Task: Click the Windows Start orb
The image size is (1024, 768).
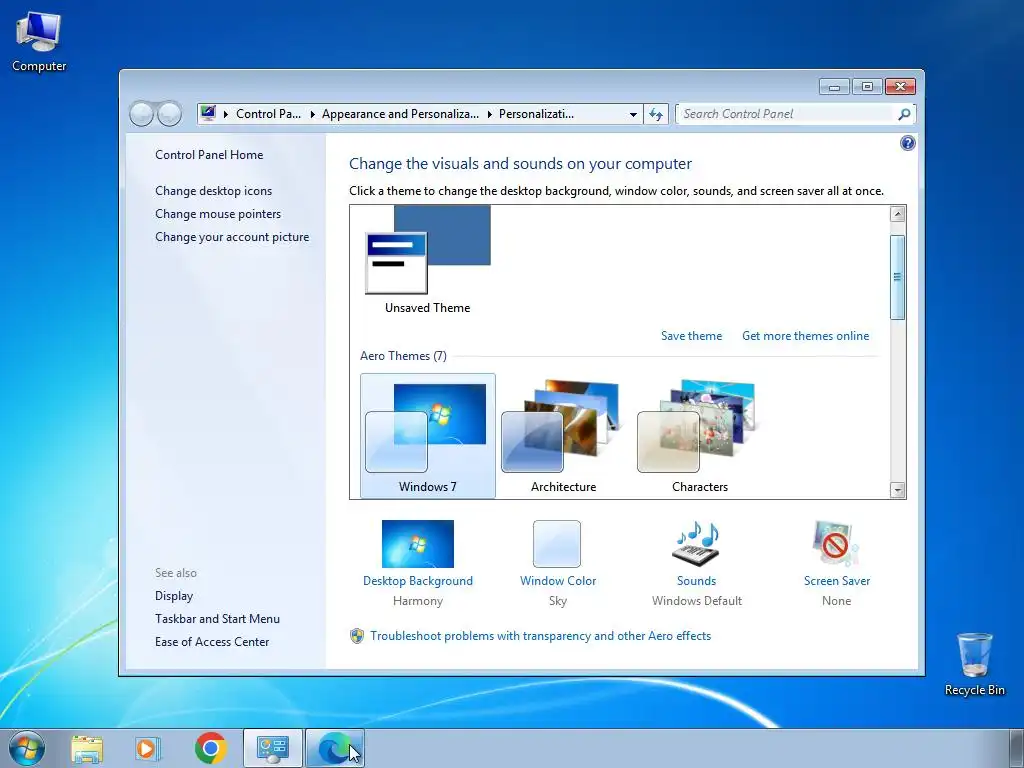Action: coord(27,748)
